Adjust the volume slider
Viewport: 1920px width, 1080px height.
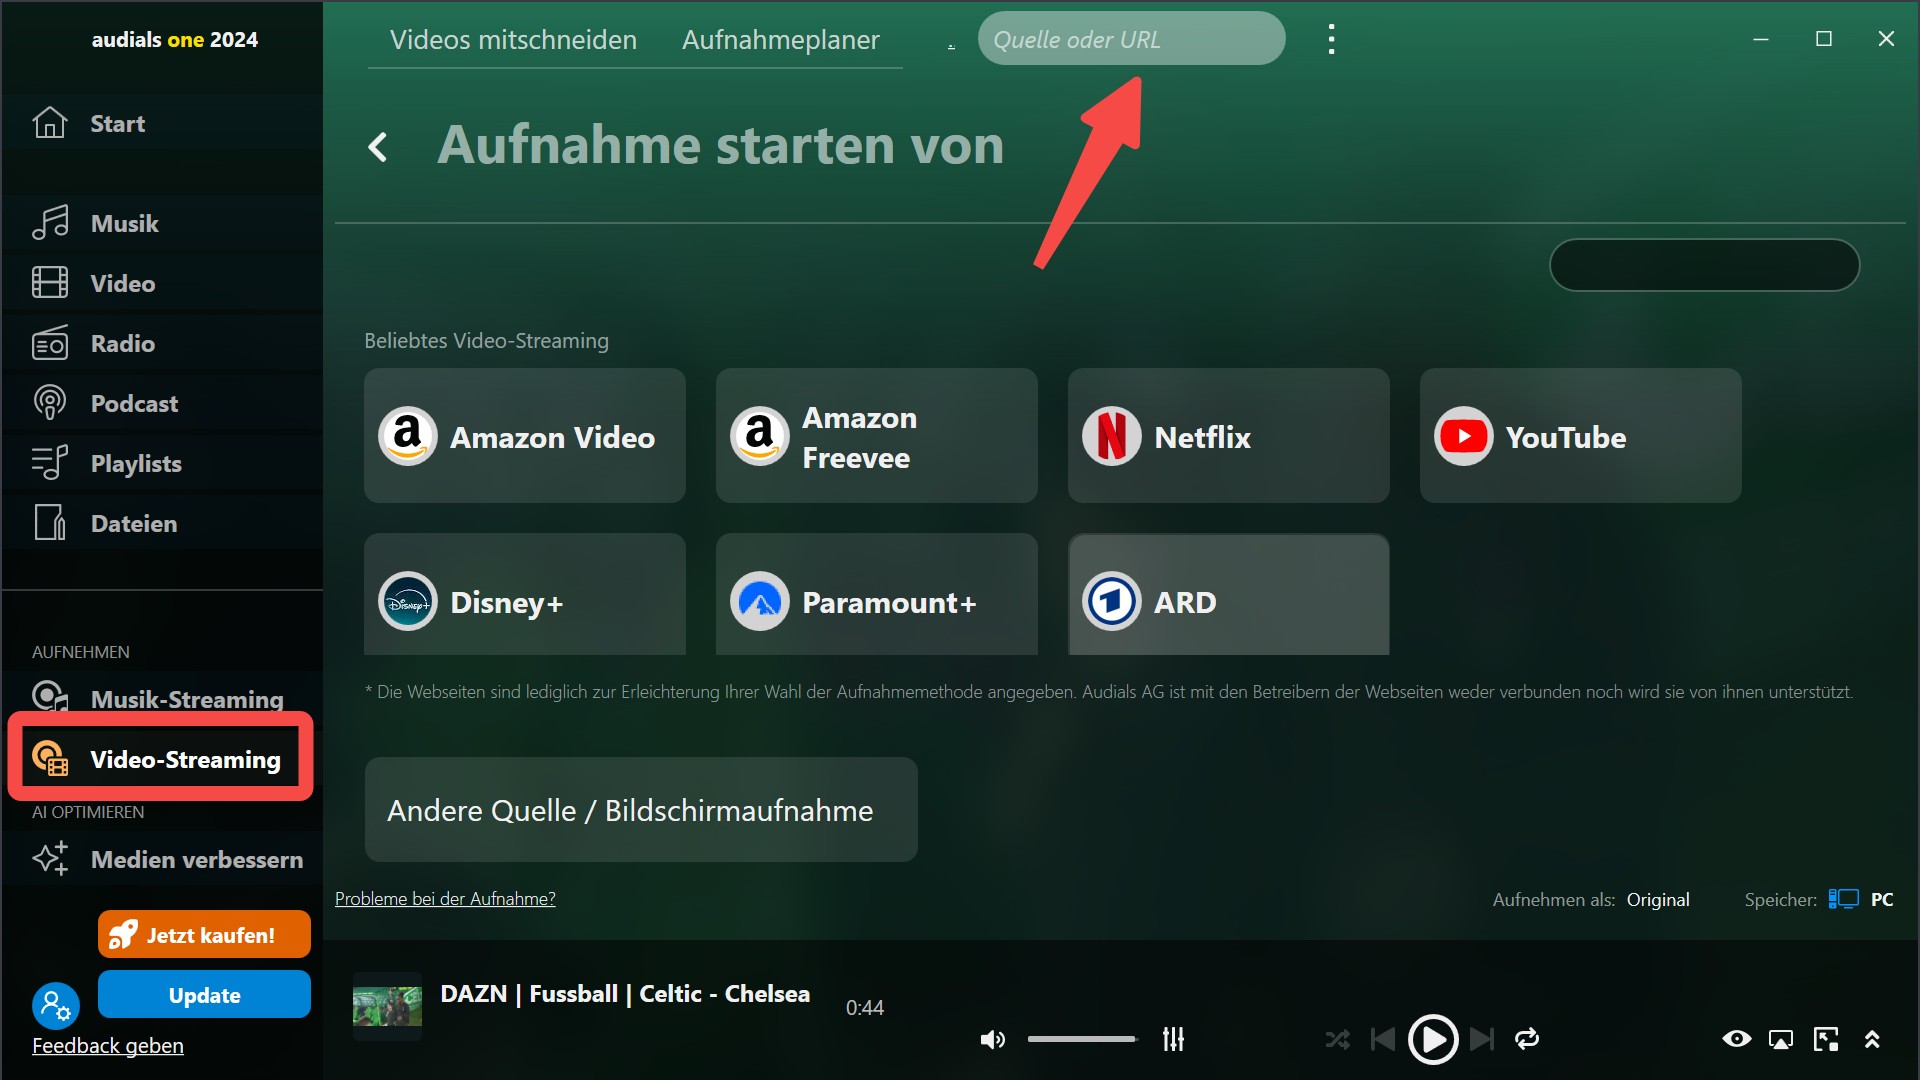[x=1082, y=1039]
